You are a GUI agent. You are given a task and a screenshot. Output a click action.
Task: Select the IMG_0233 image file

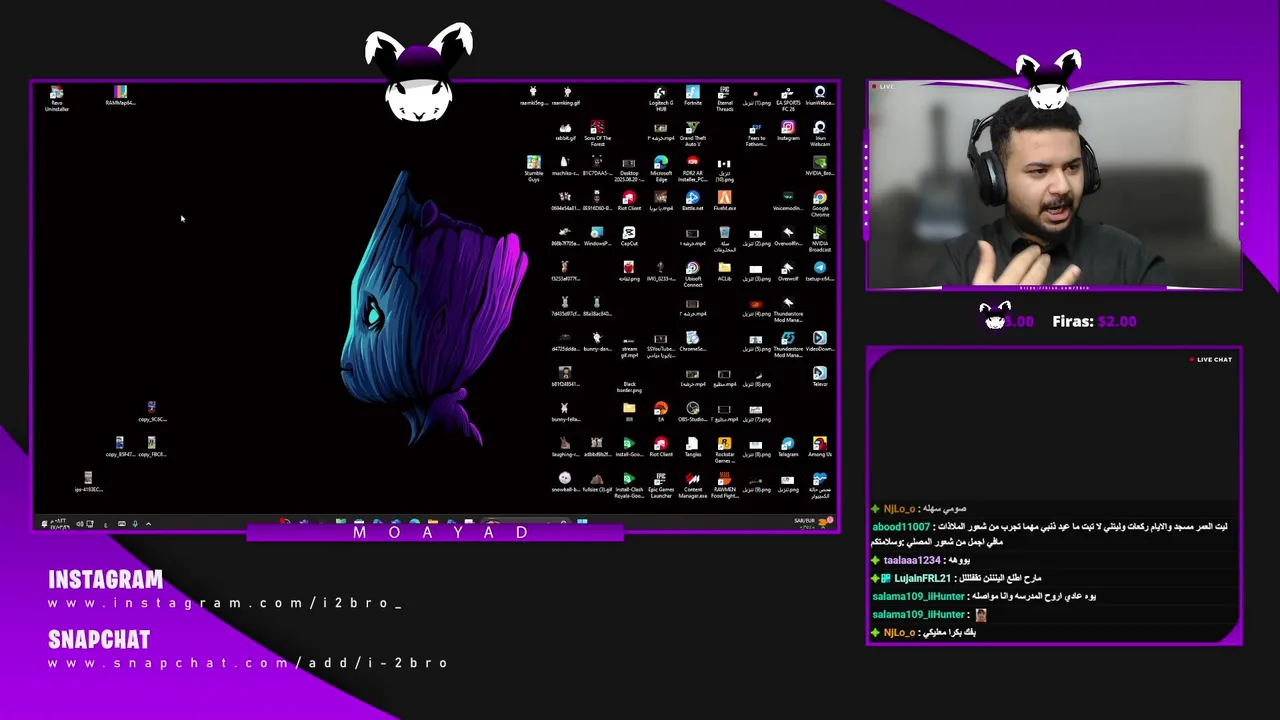click(660, 271)
